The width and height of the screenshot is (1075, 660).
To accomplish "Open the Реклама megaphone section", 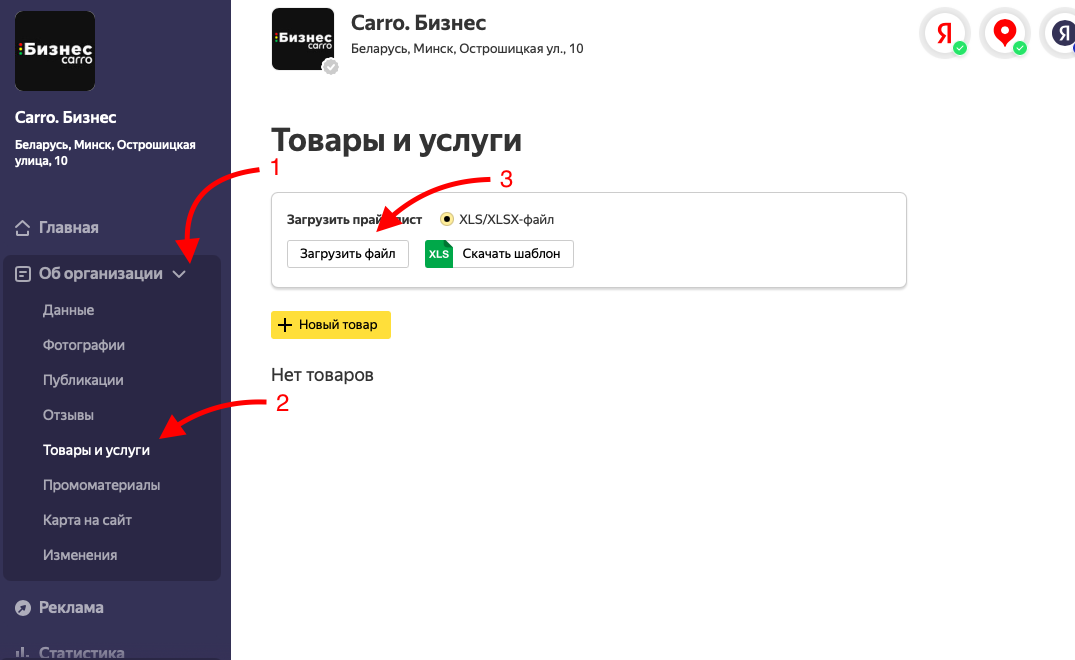I will point(20,607).
